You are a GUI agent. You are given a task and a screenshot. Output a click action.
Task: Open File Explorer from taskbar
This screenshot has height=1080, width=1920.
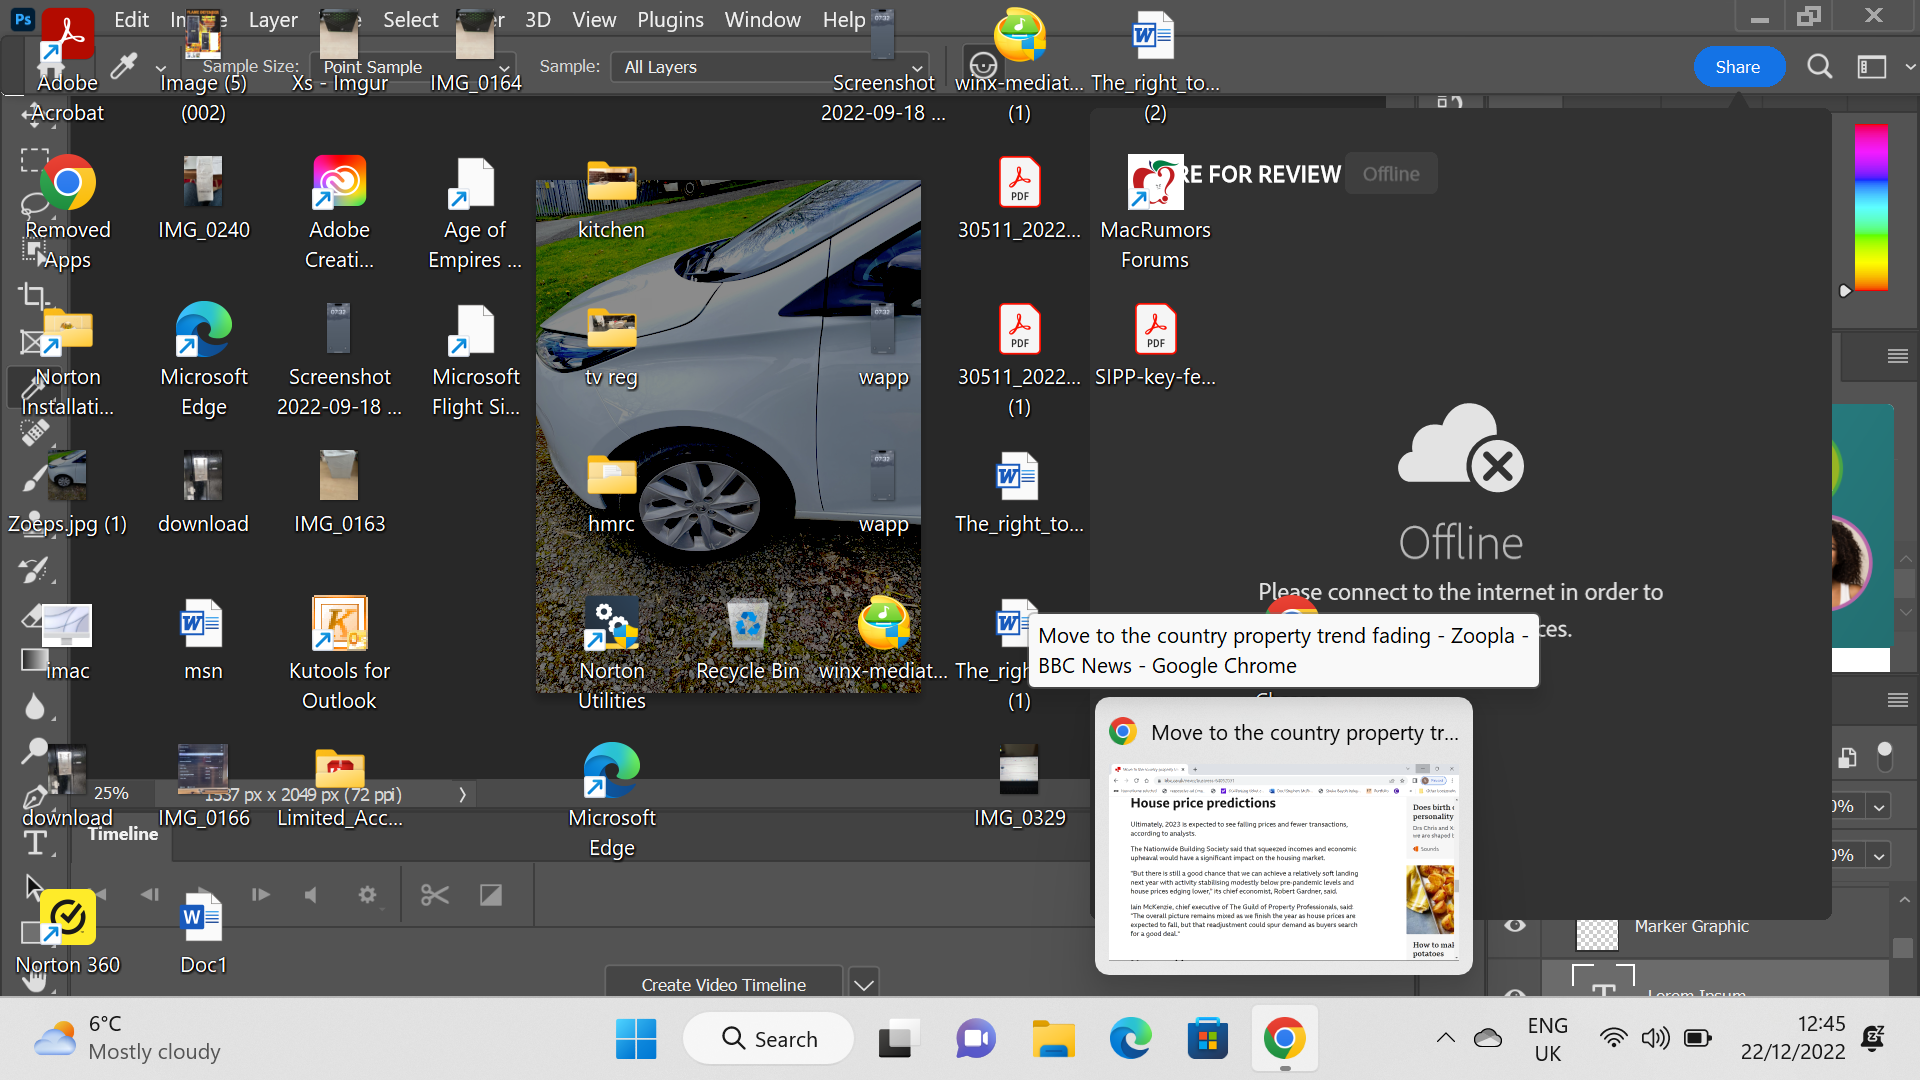[x=1053, y=1040]
